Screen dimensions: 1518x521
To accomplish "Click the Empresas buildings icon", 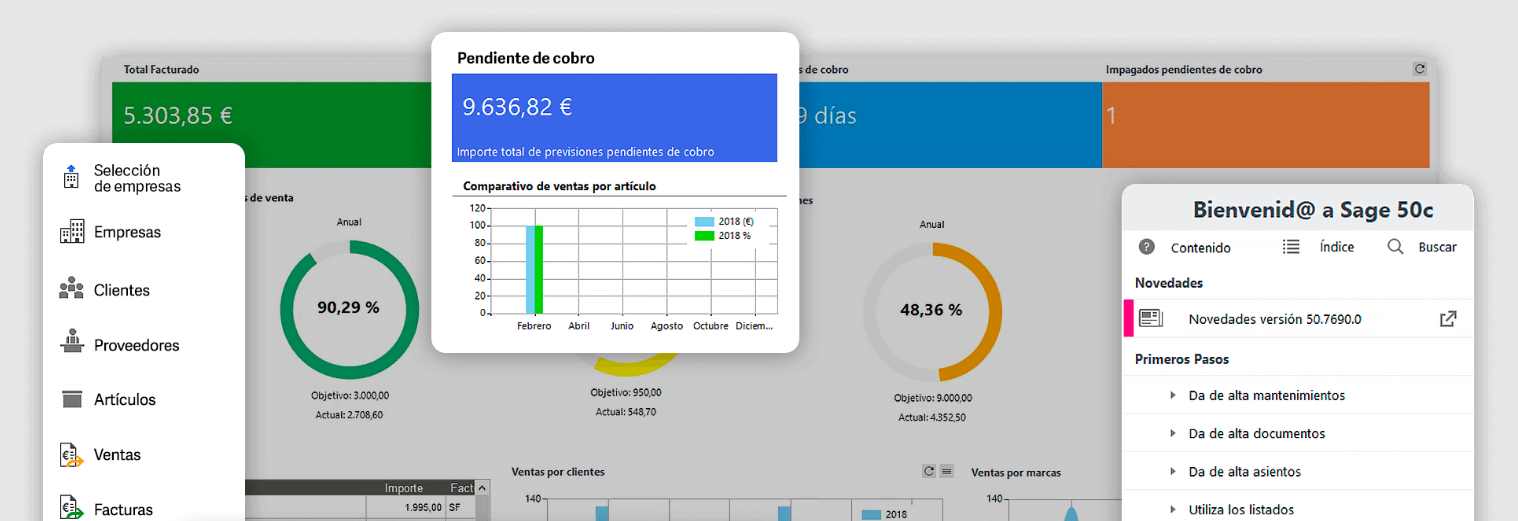I will pos(72,232).
